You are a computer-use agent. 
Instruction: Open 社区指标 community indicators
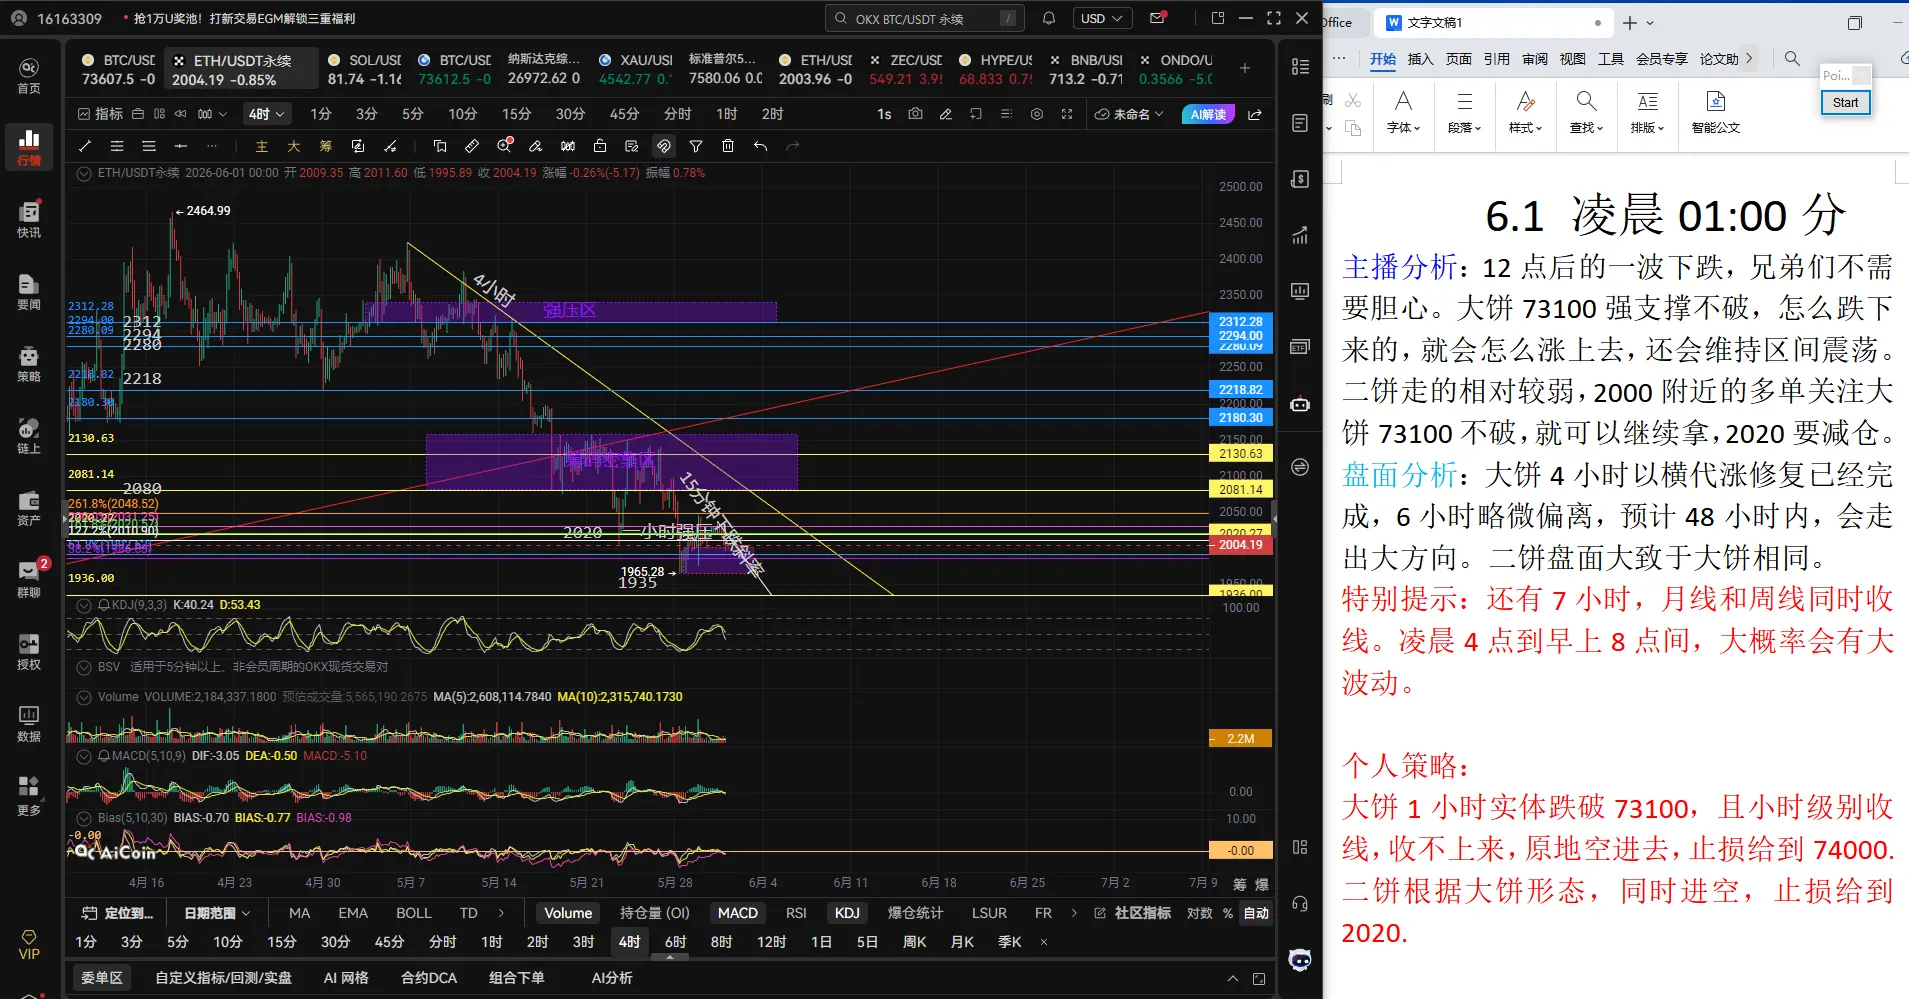(x=1133, y=913)
